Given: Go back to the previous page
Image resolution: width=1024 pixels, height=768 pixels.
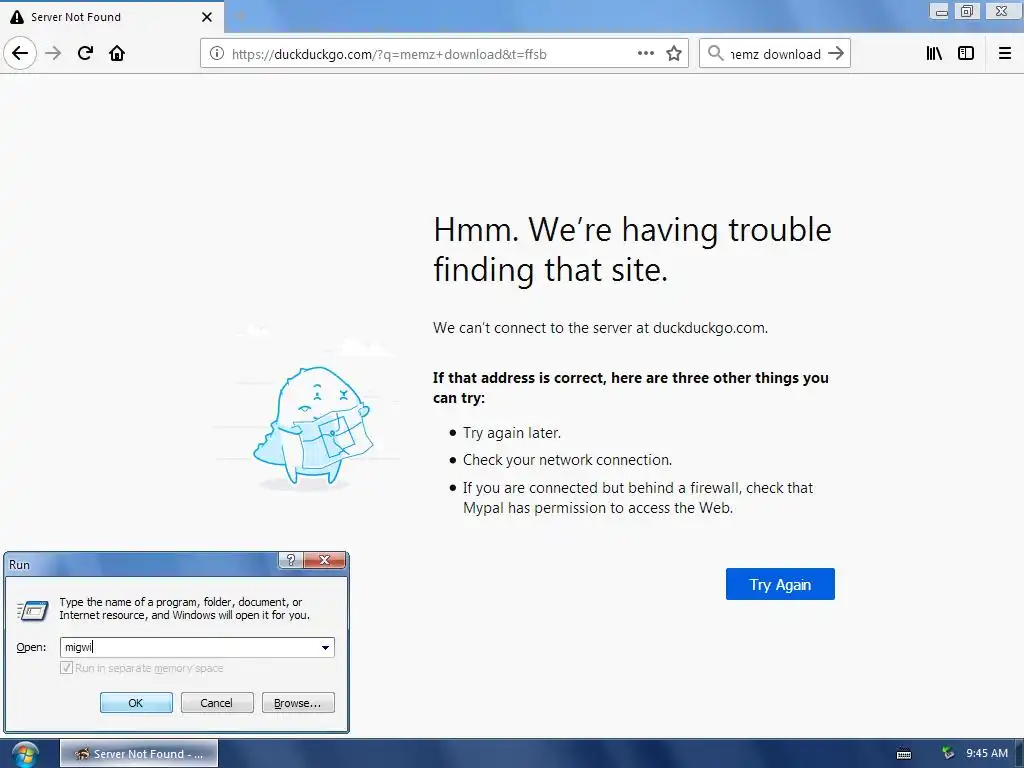Looking at the screenshot, I should coord(20,54).
